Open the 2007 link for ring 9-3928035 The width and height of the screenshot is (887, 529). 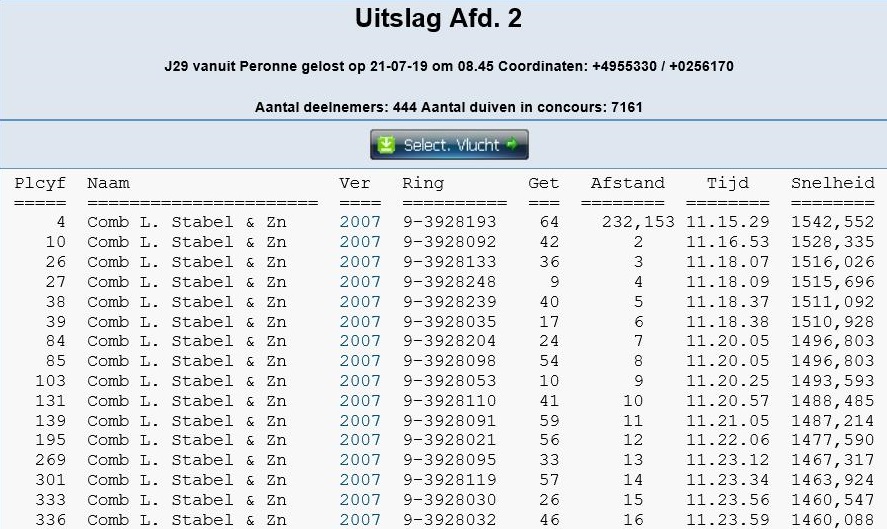(x=360, y=322)
